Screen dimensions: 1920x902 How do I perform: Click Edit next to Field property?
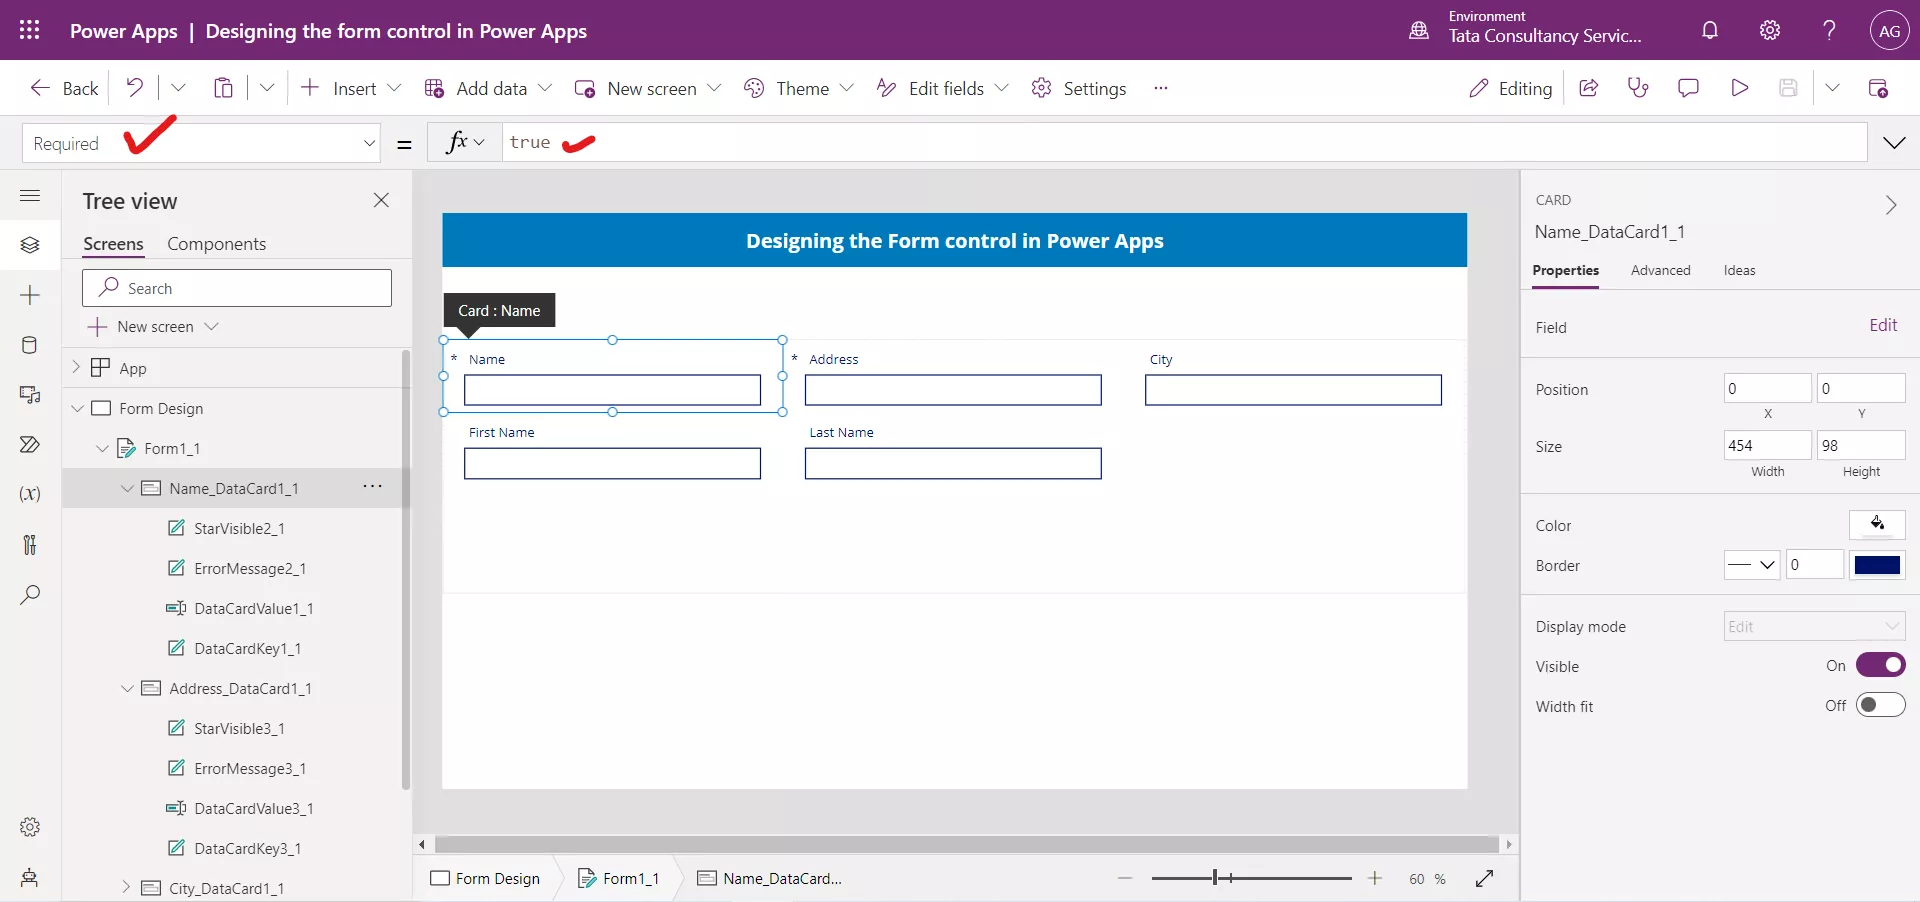tap(1884, 326)
